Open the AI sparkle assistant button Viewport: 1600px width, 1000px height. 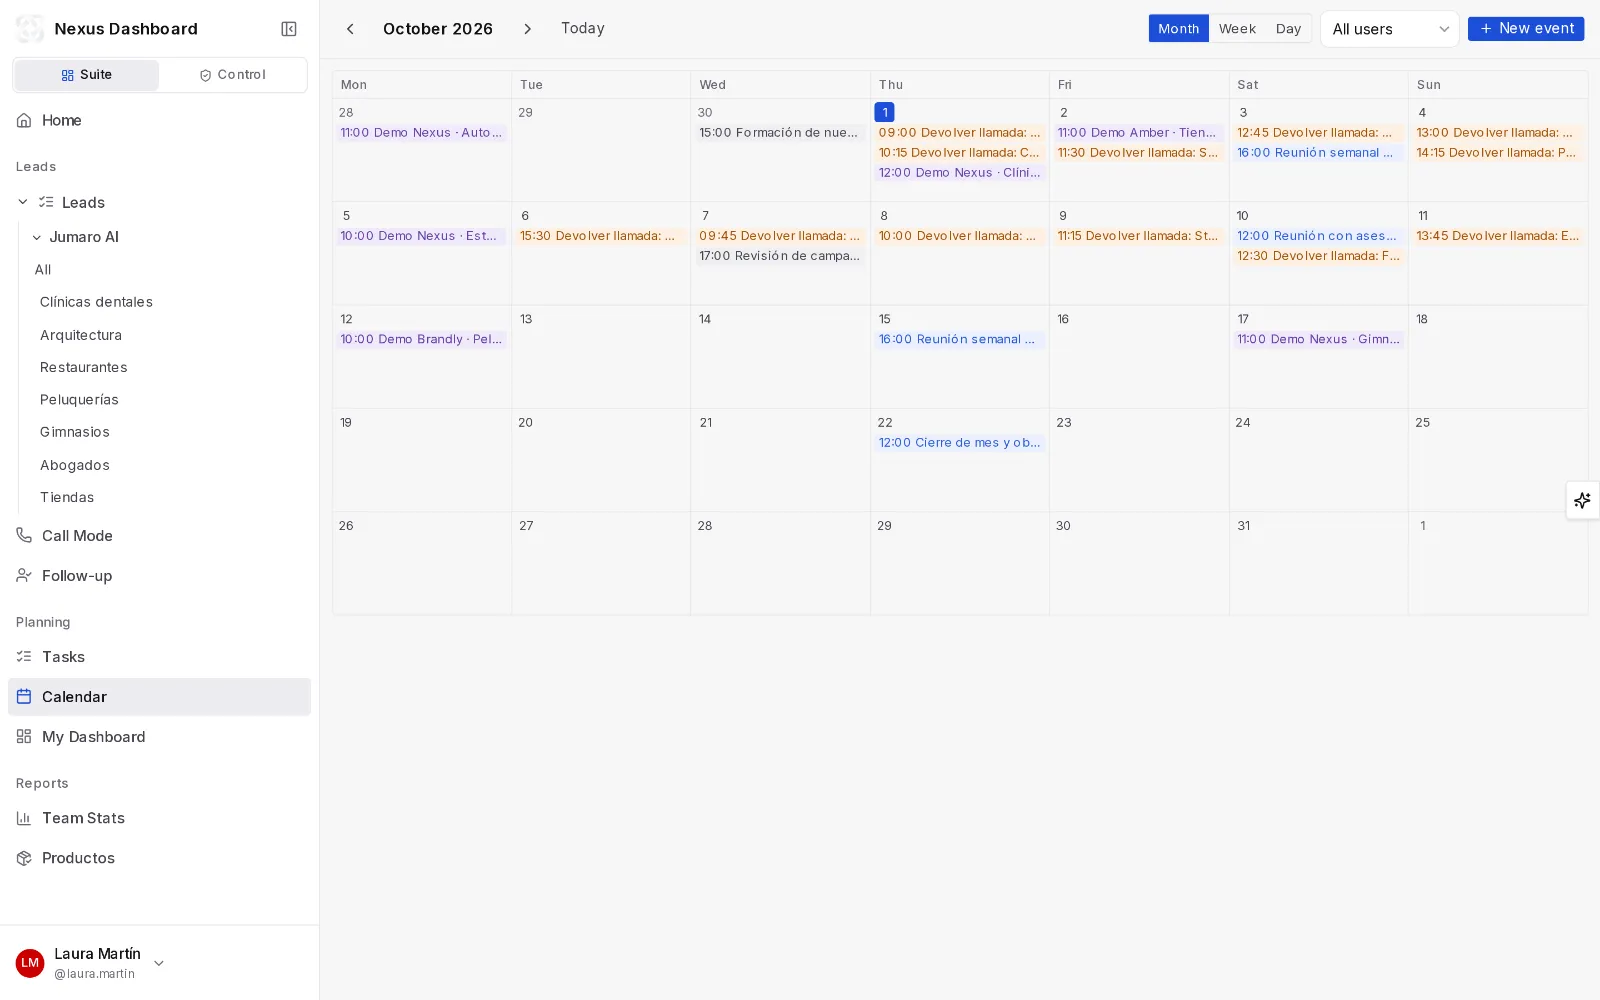point(1582,500)
